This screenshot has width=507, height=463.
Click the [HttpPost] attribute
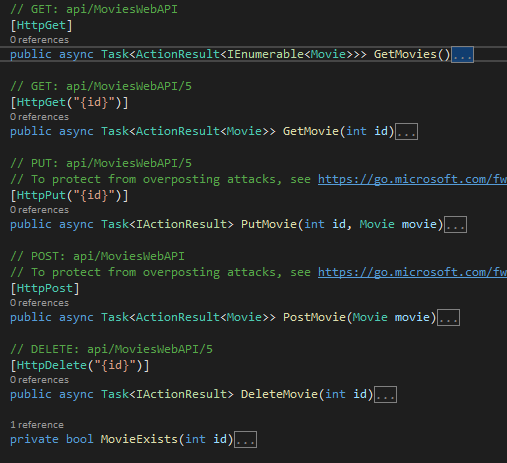(x=45, y=289)
